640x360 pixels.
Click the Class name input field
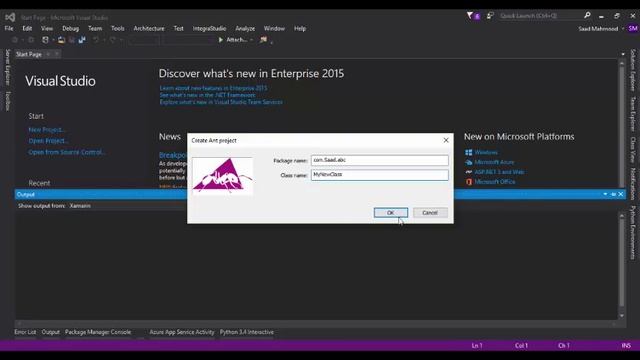point(380,175)
